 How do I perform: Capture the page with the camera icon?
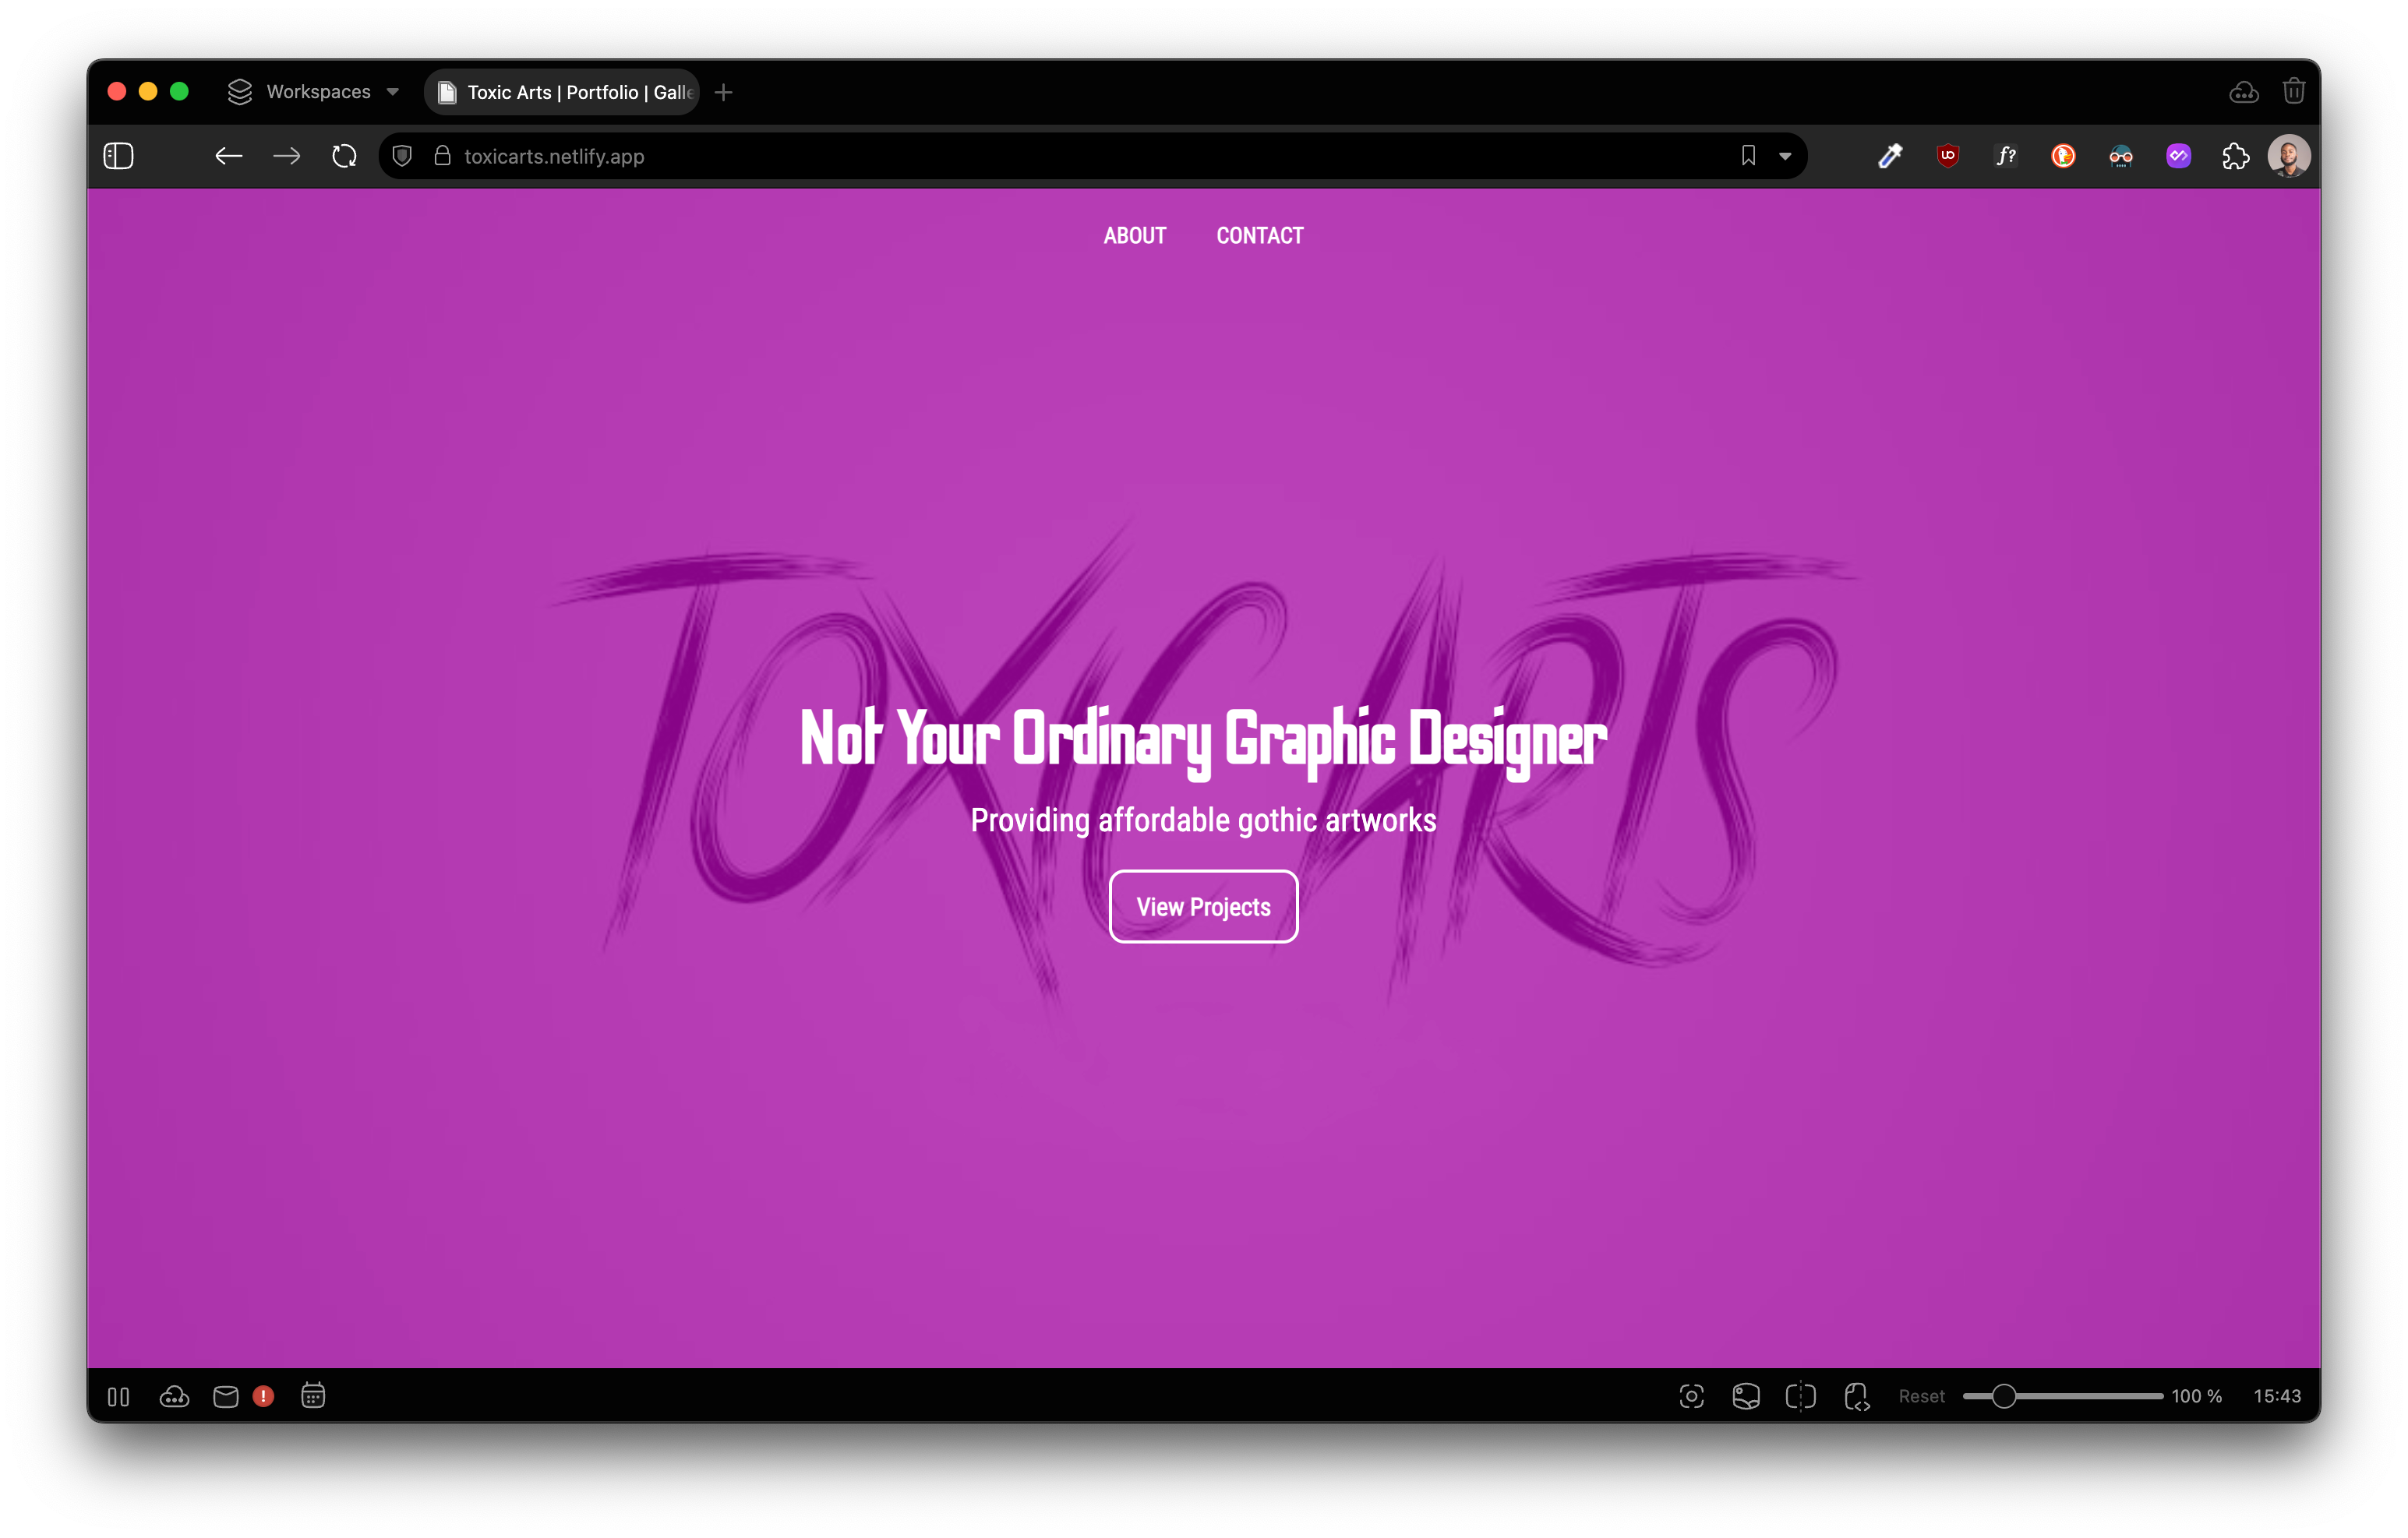point(1692,1397)
